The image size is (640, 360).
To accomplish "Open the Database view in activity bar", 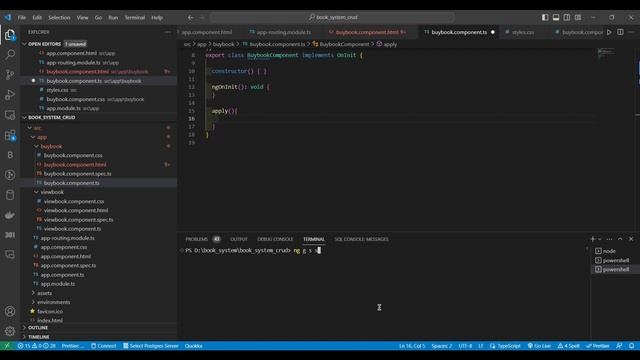I will pyautogui.click(x=10, y=195).
